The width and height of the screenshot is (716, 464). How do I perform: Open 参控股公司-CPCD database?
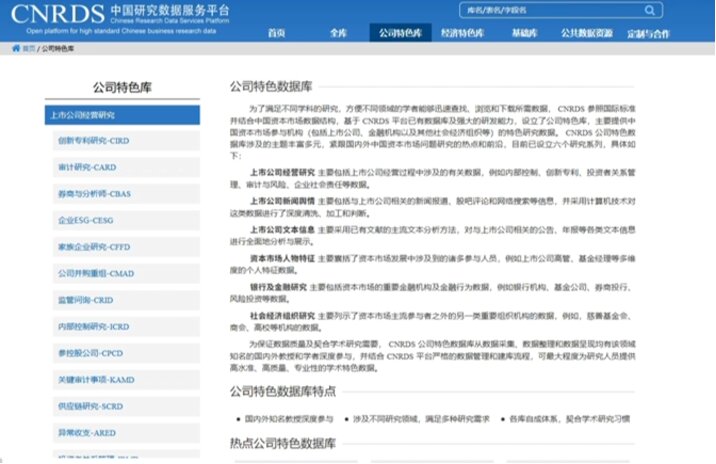(126, 353)
